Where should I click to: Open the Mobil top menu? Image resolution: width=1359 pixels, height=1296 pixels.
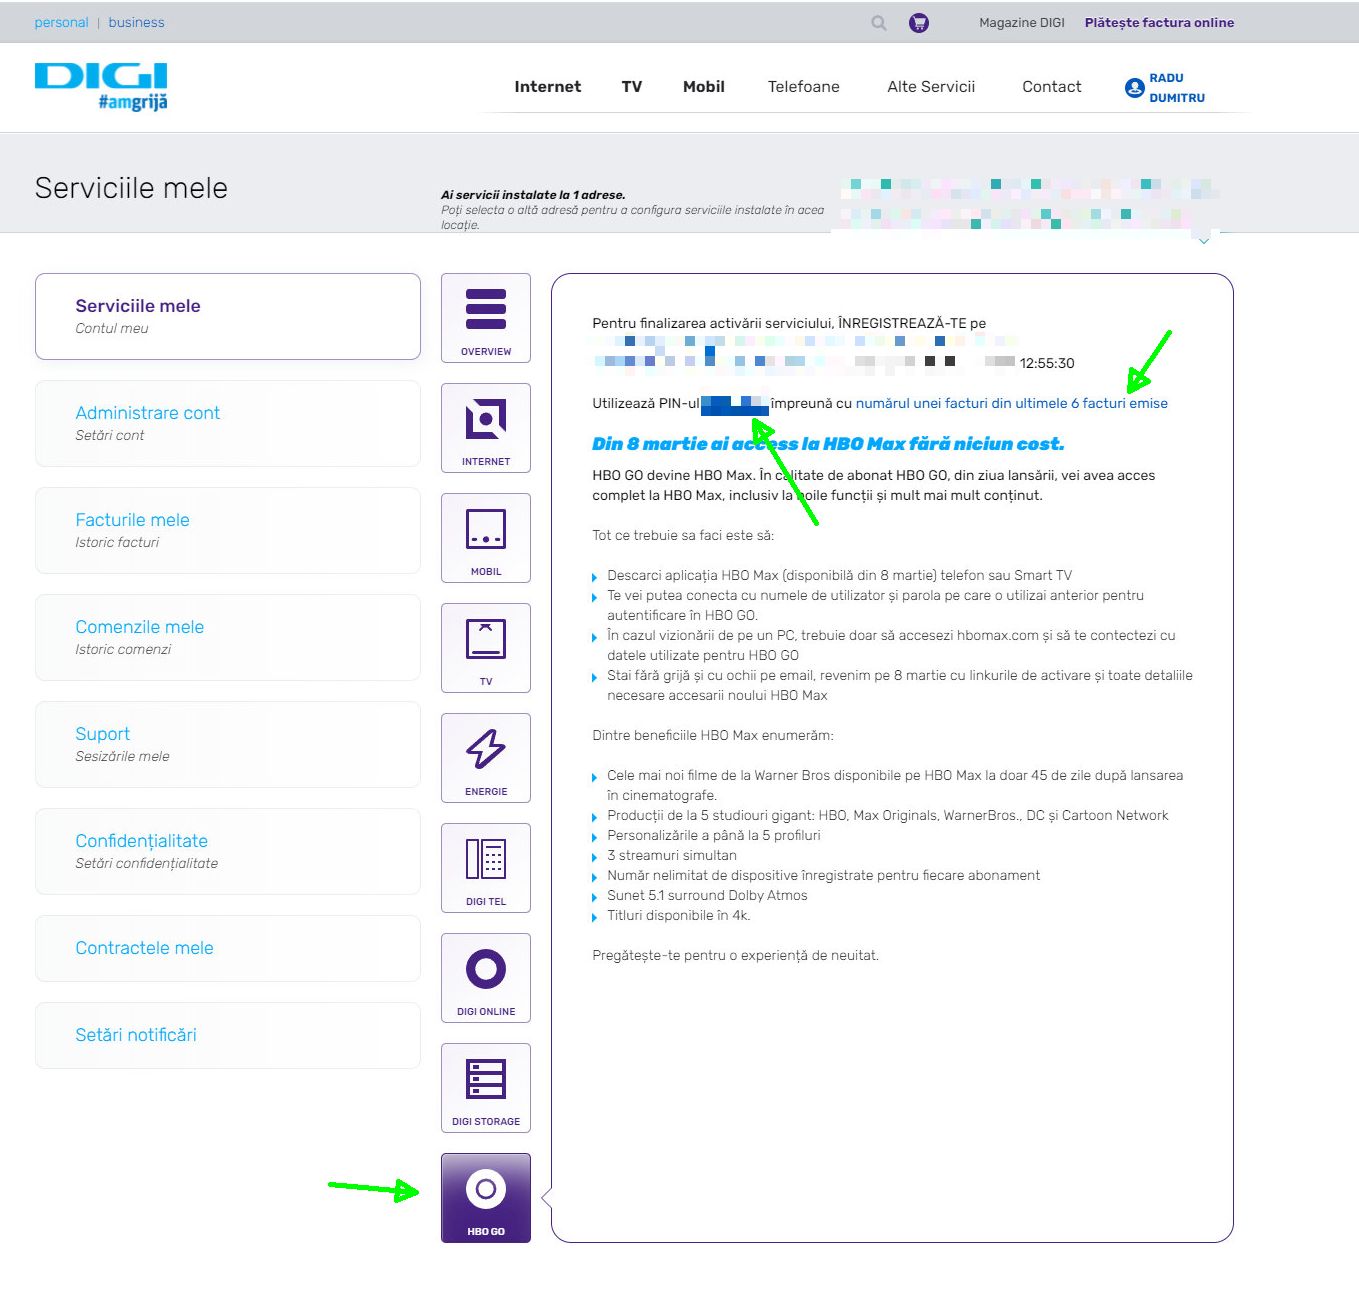coord(704,87)
